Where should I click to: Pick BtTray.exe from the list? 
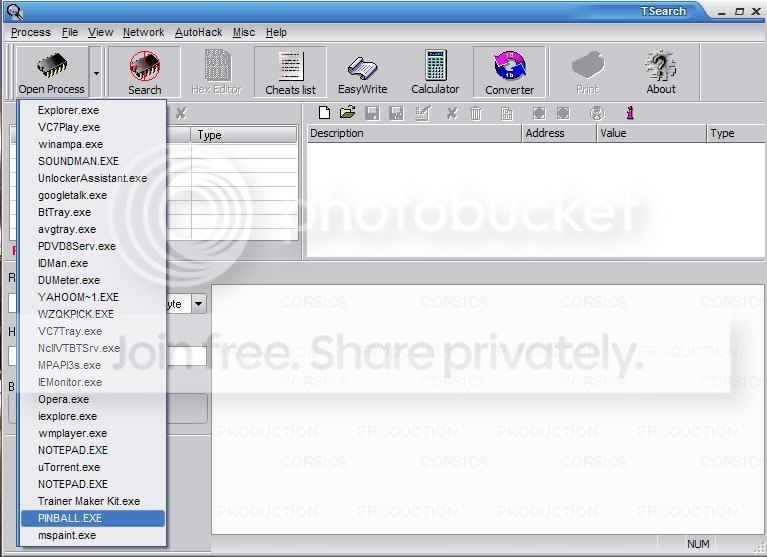(93, 212)
